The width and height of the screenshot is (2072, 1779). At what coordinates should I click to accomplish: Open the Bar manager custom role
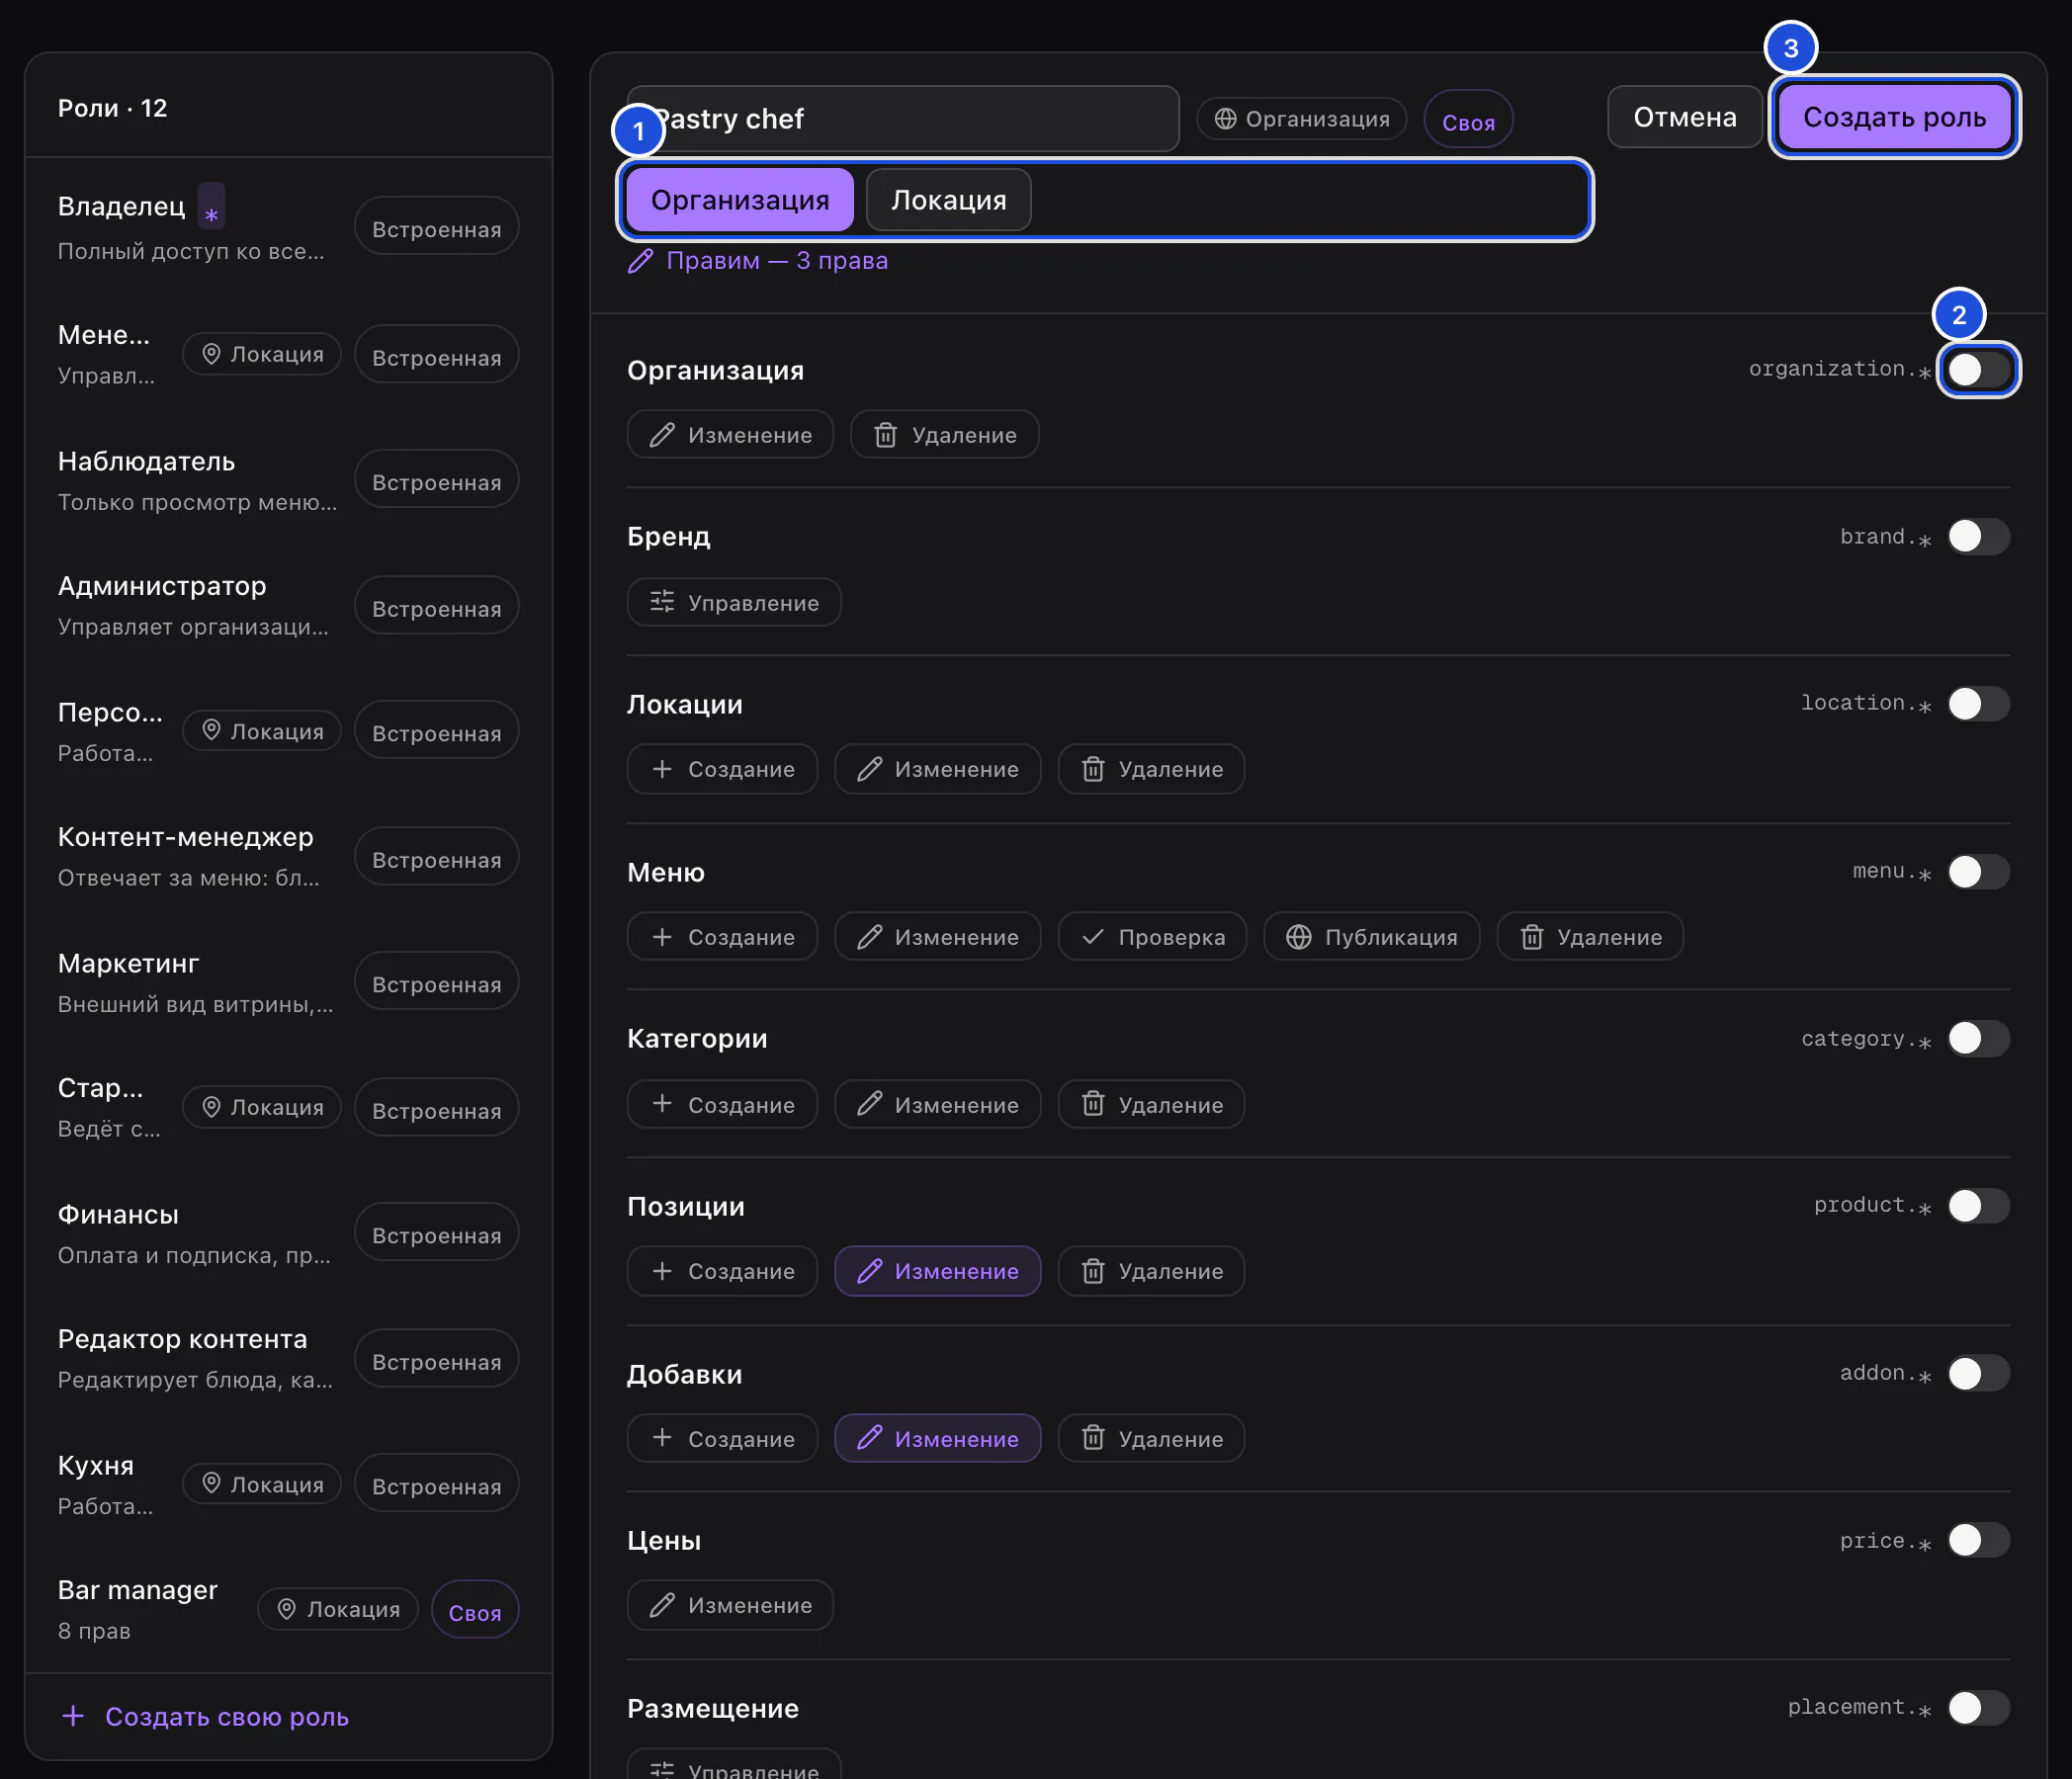tap(288, 1609)
